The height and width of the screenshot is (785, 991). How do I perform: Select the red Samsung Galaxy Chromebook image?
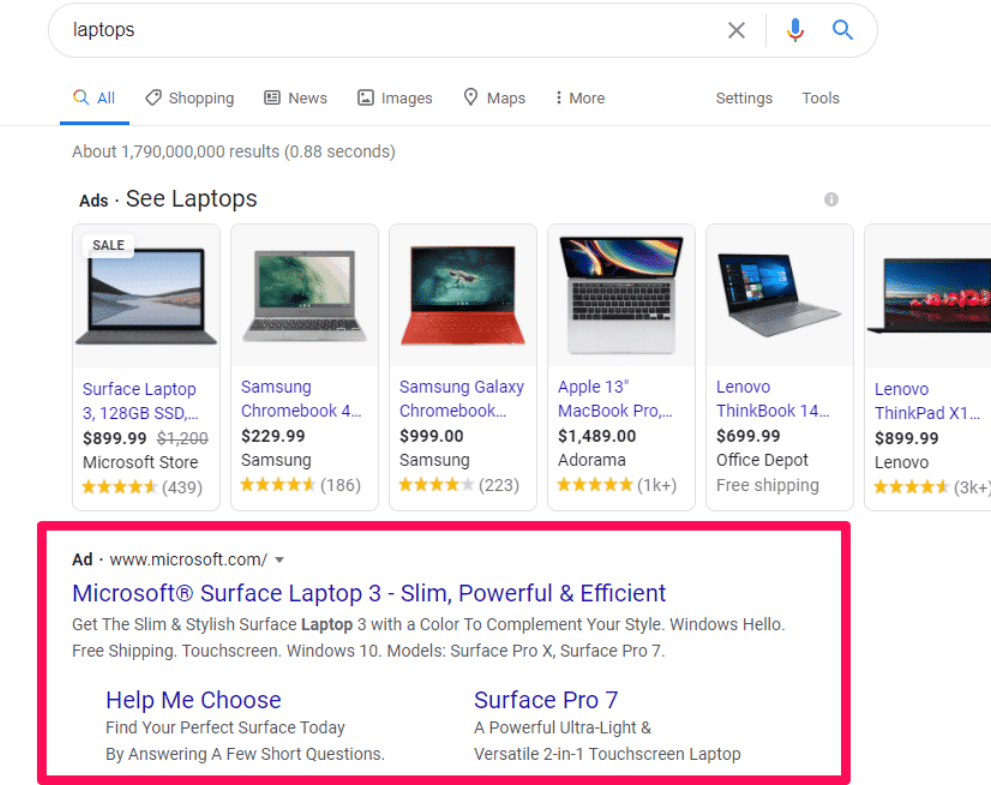click(463, 296)
